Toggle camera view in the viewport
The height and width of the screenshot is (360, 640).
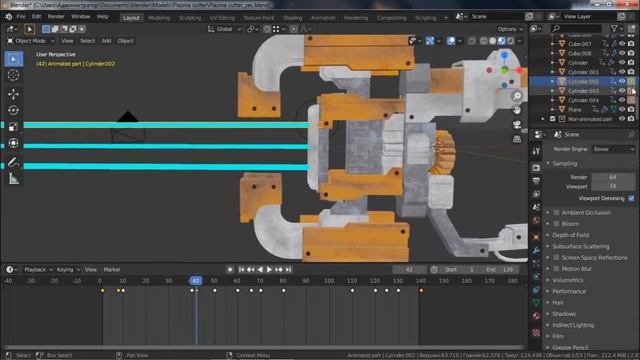pos(517,124)
